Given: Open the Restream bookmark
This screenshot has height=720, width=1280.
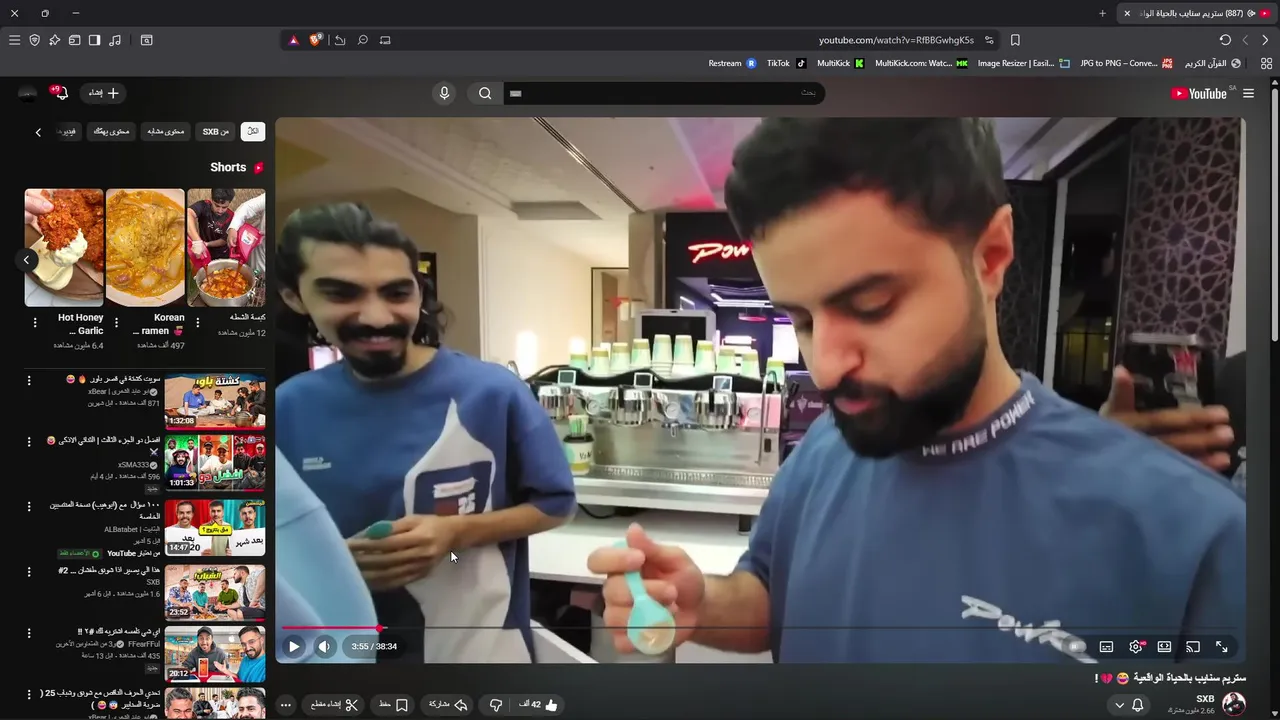Looking at the screenshot, I should tap(732, 63).
